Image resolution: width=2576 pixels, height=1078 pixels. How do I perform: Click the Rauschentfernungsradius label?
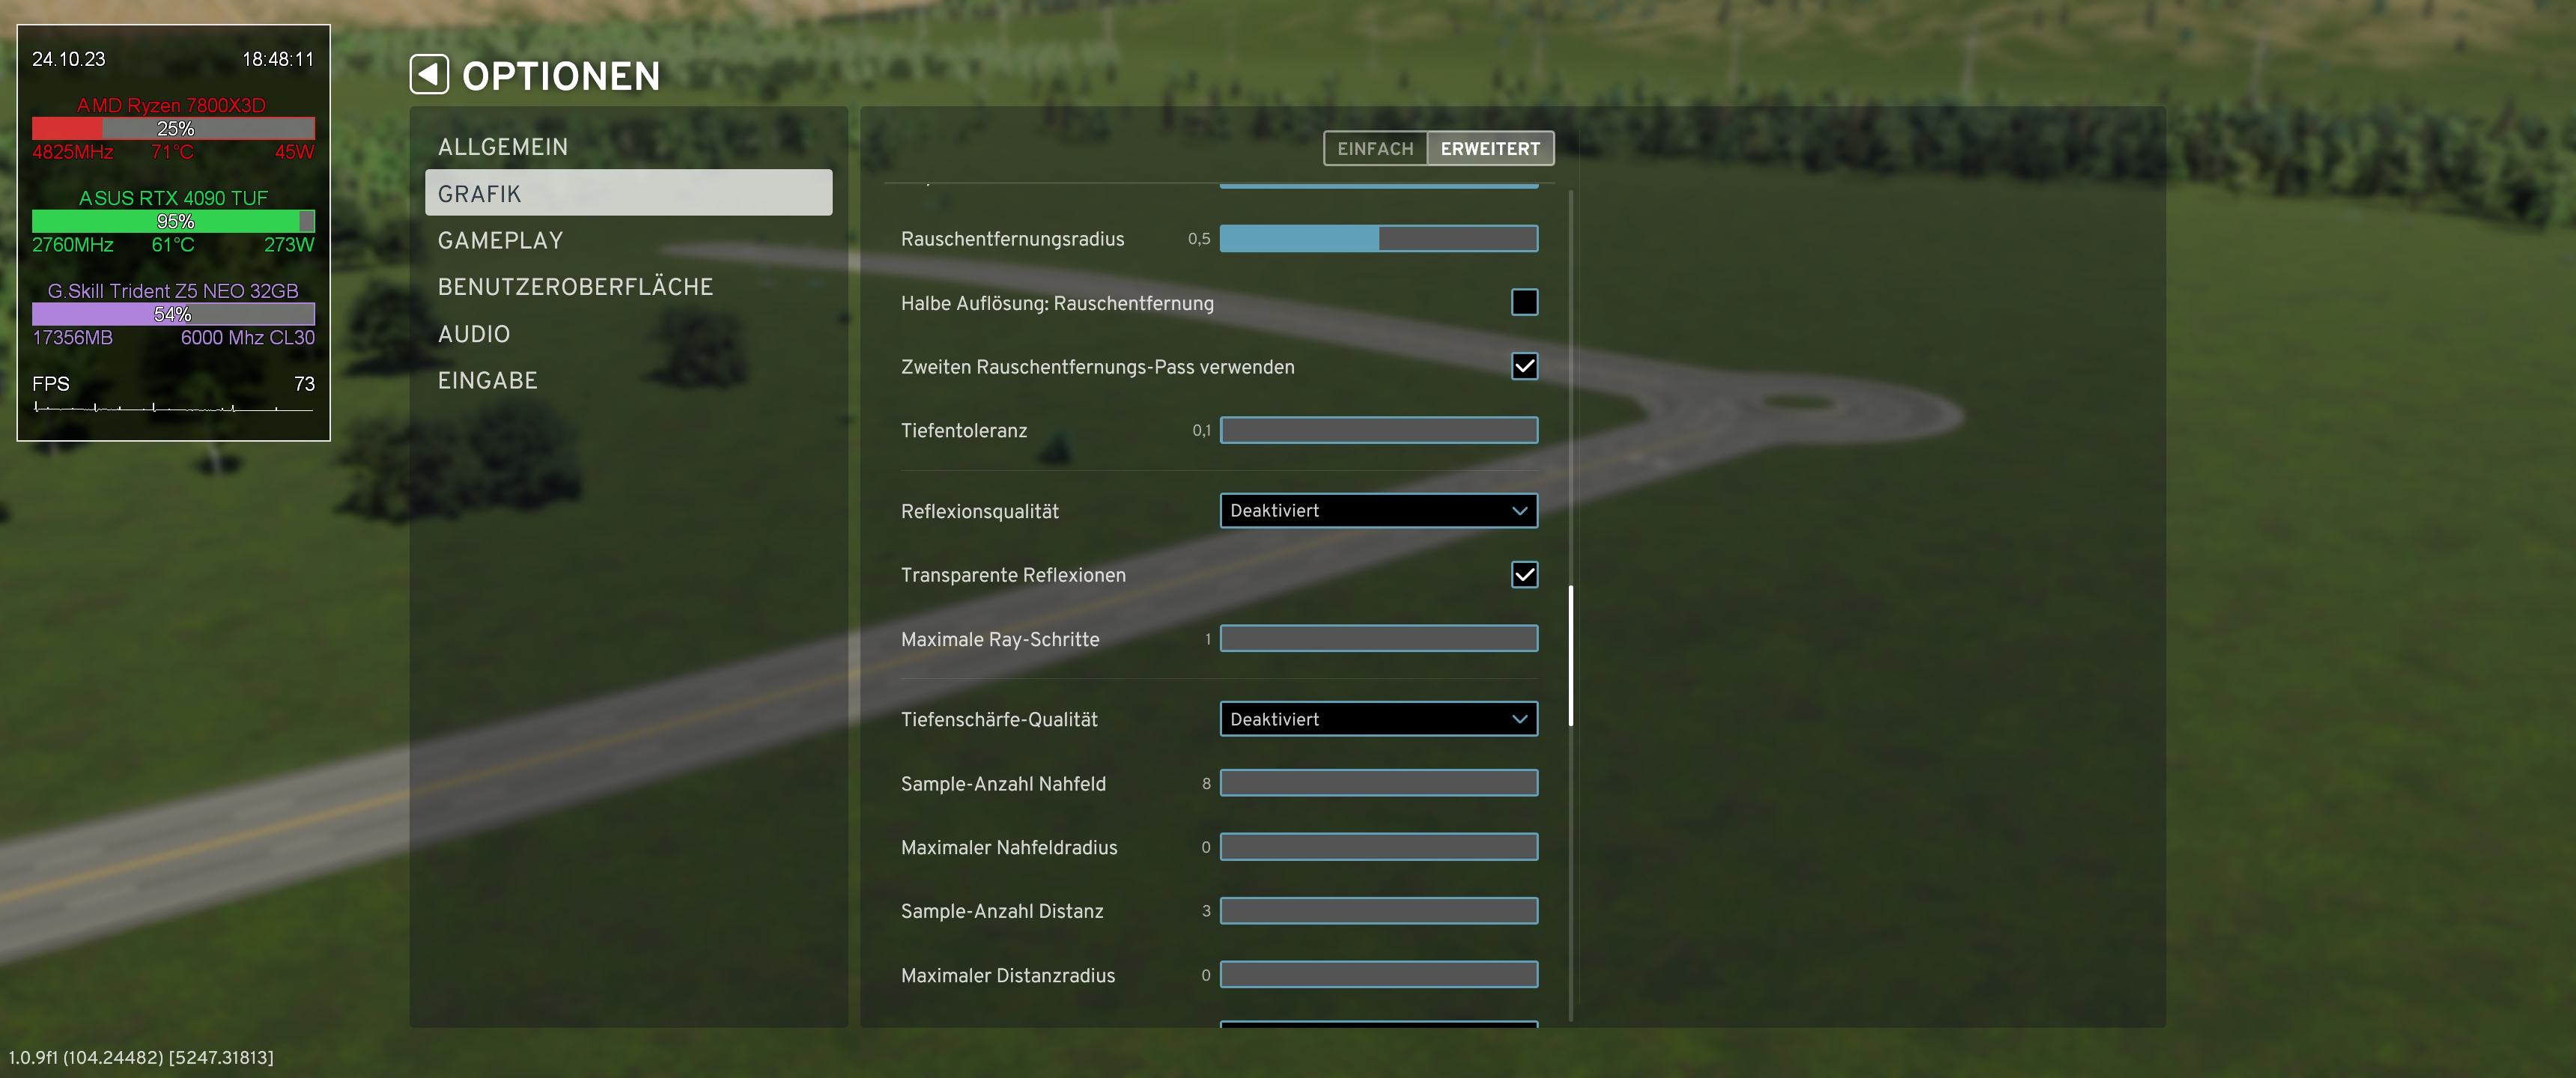tap(1012, 239)
